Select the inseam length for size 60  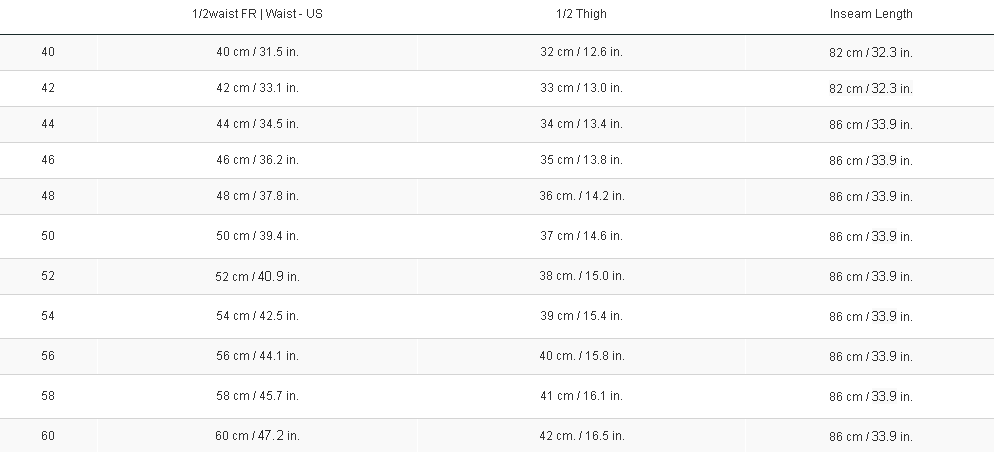point(870,436)
